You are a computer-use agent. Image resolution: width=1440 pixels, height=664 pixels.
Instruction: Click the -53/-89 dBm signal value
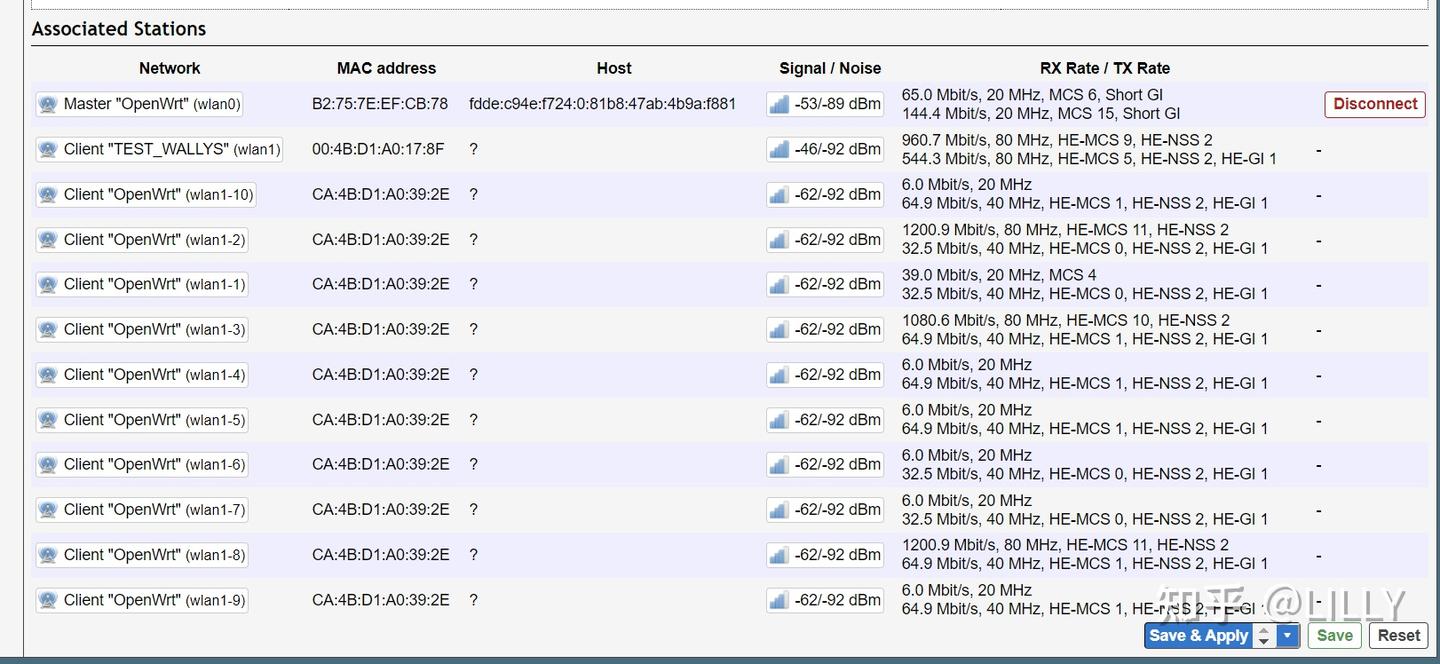[838, 104]
